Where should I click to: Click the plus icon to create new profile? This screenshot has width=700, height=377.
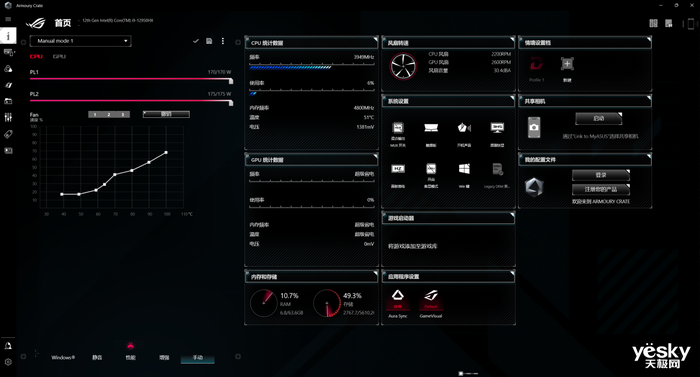click(567, 64)
